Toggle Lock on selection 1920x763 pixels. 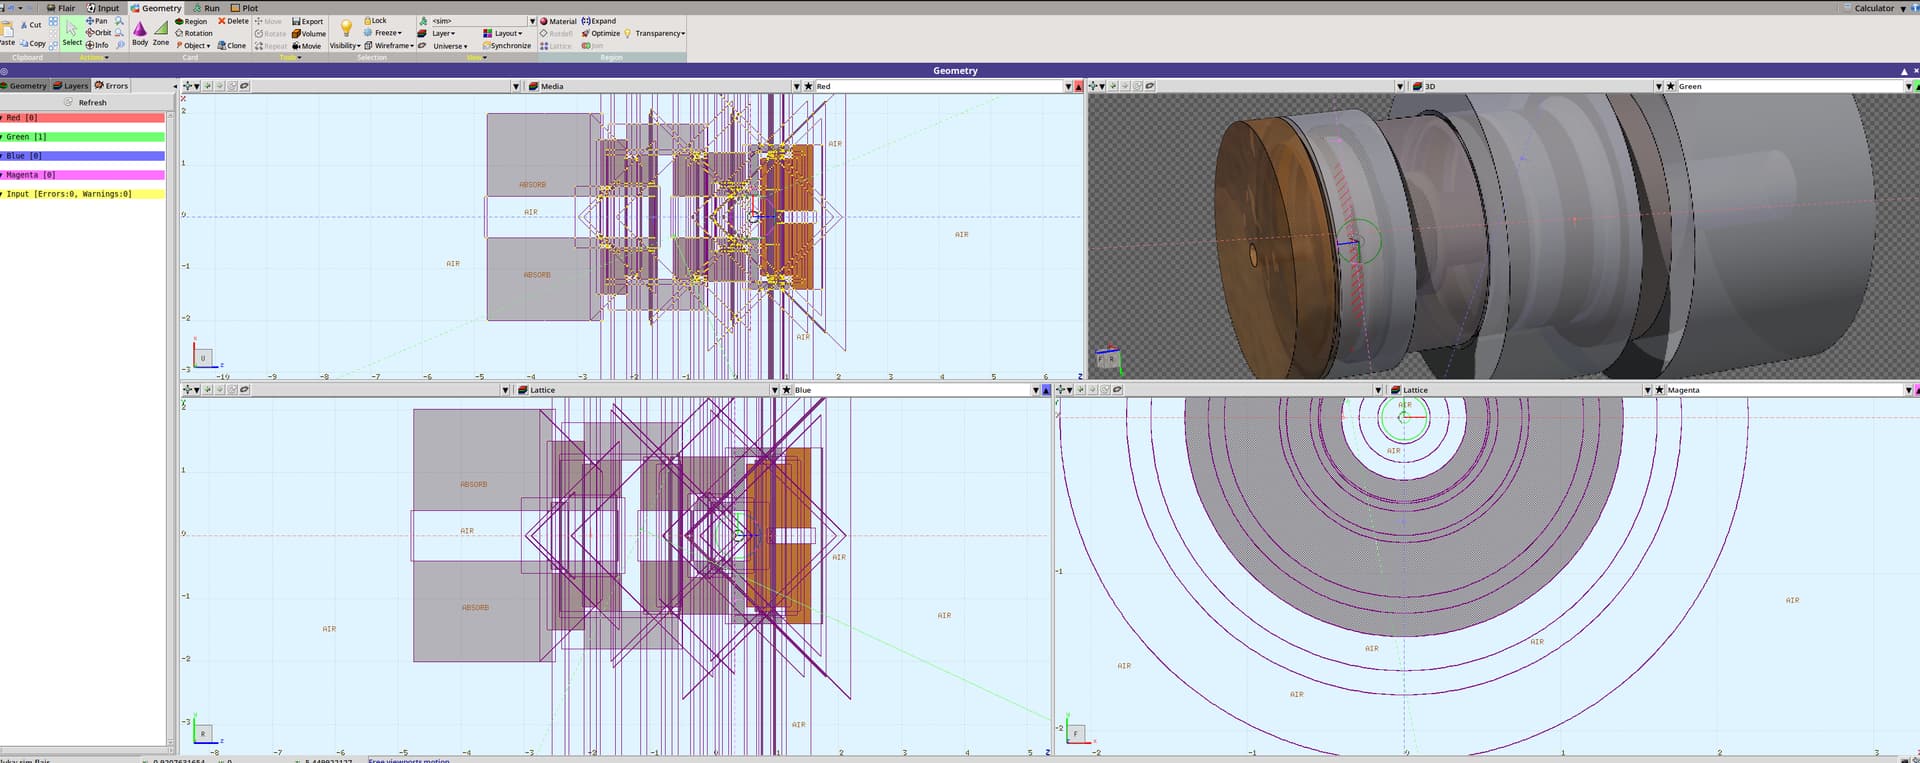375,21
